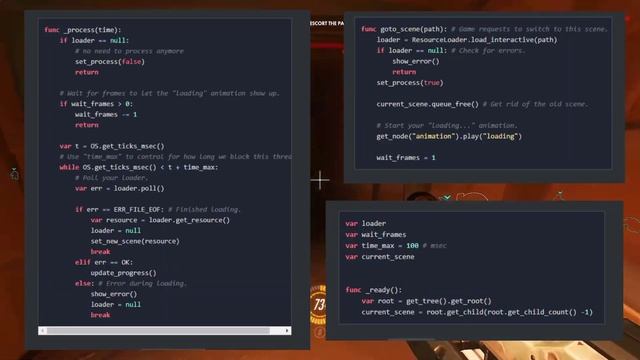The image size is (640, 360).
Task: Click the "set_process(false)" line
Action: [x=110, y=62]
